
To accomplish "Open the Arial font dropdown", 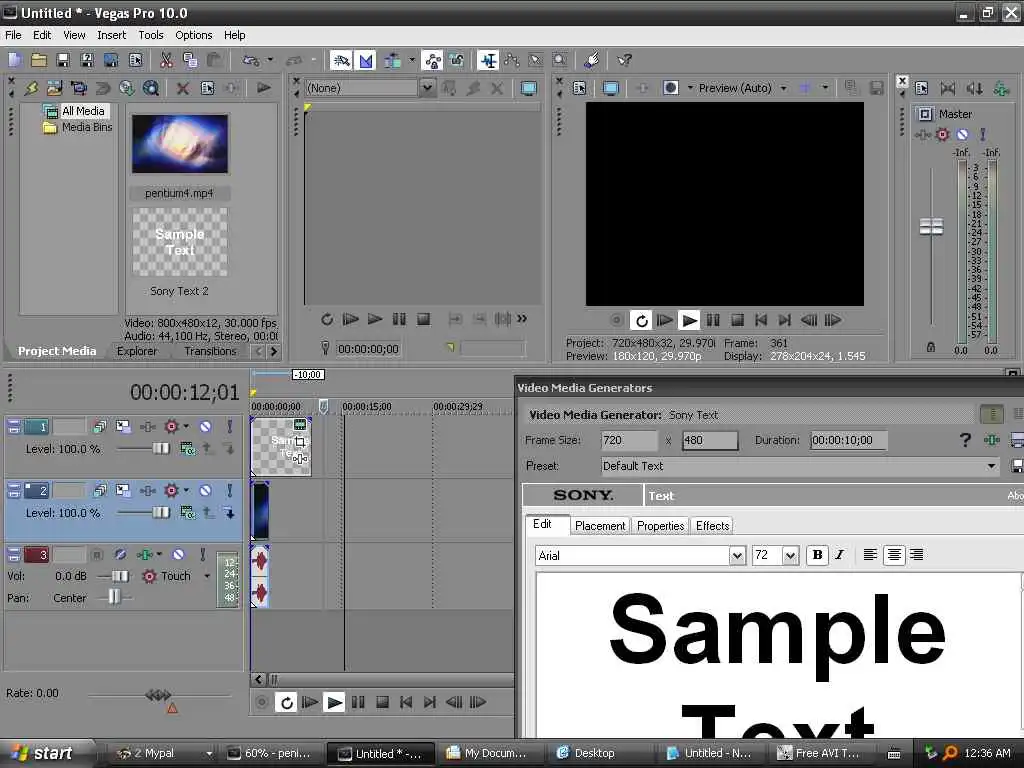I will click(x=737, y=556).
